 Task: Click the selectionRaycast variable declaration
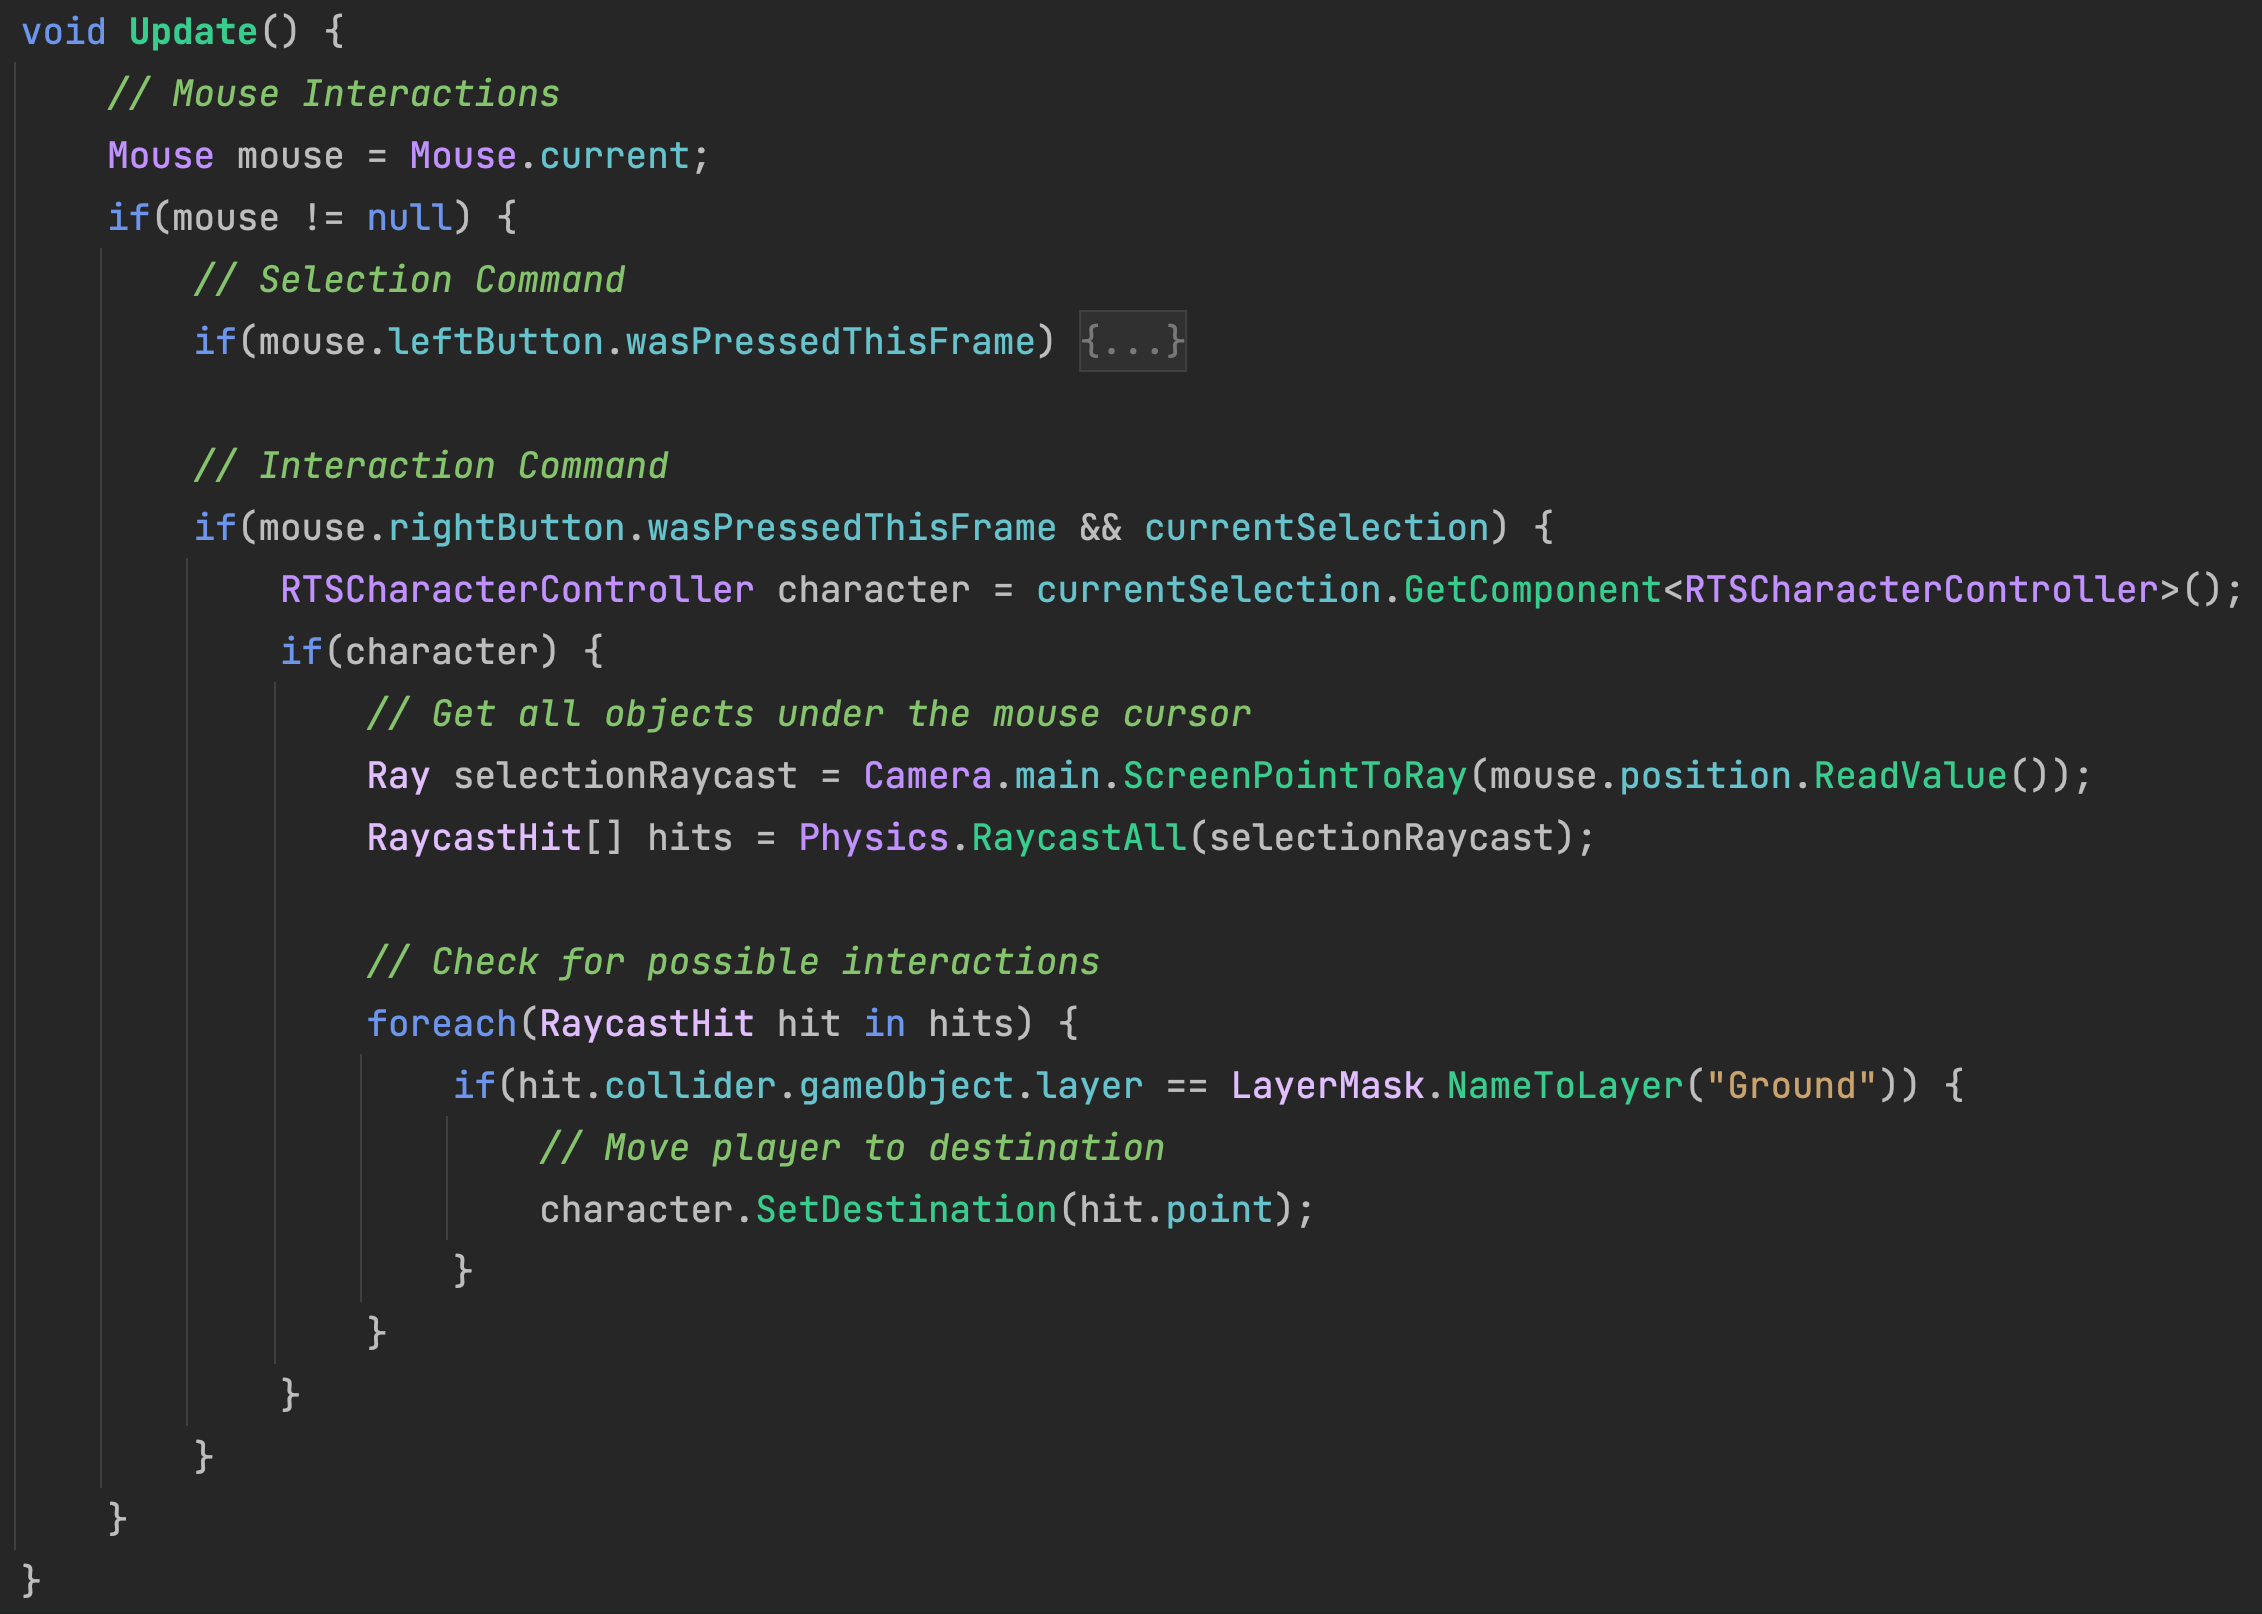(x=625, y=776)
